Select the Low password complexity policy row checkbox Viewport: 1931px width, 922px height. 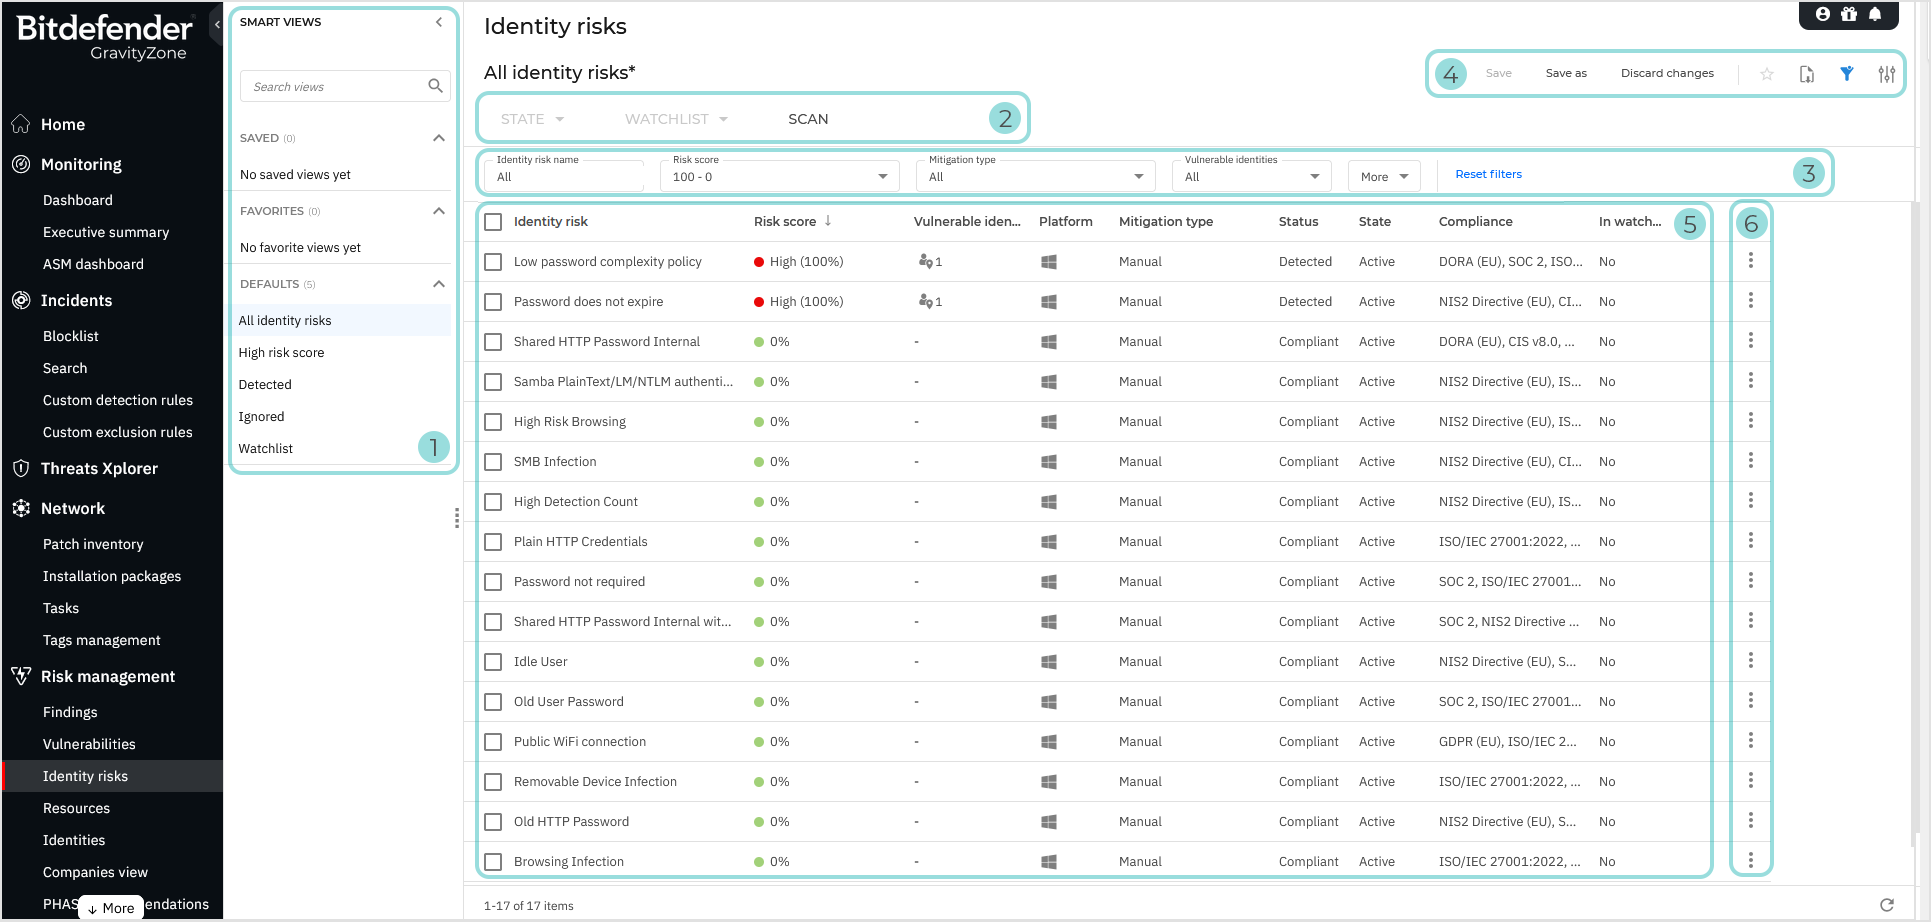click(493, 261)
